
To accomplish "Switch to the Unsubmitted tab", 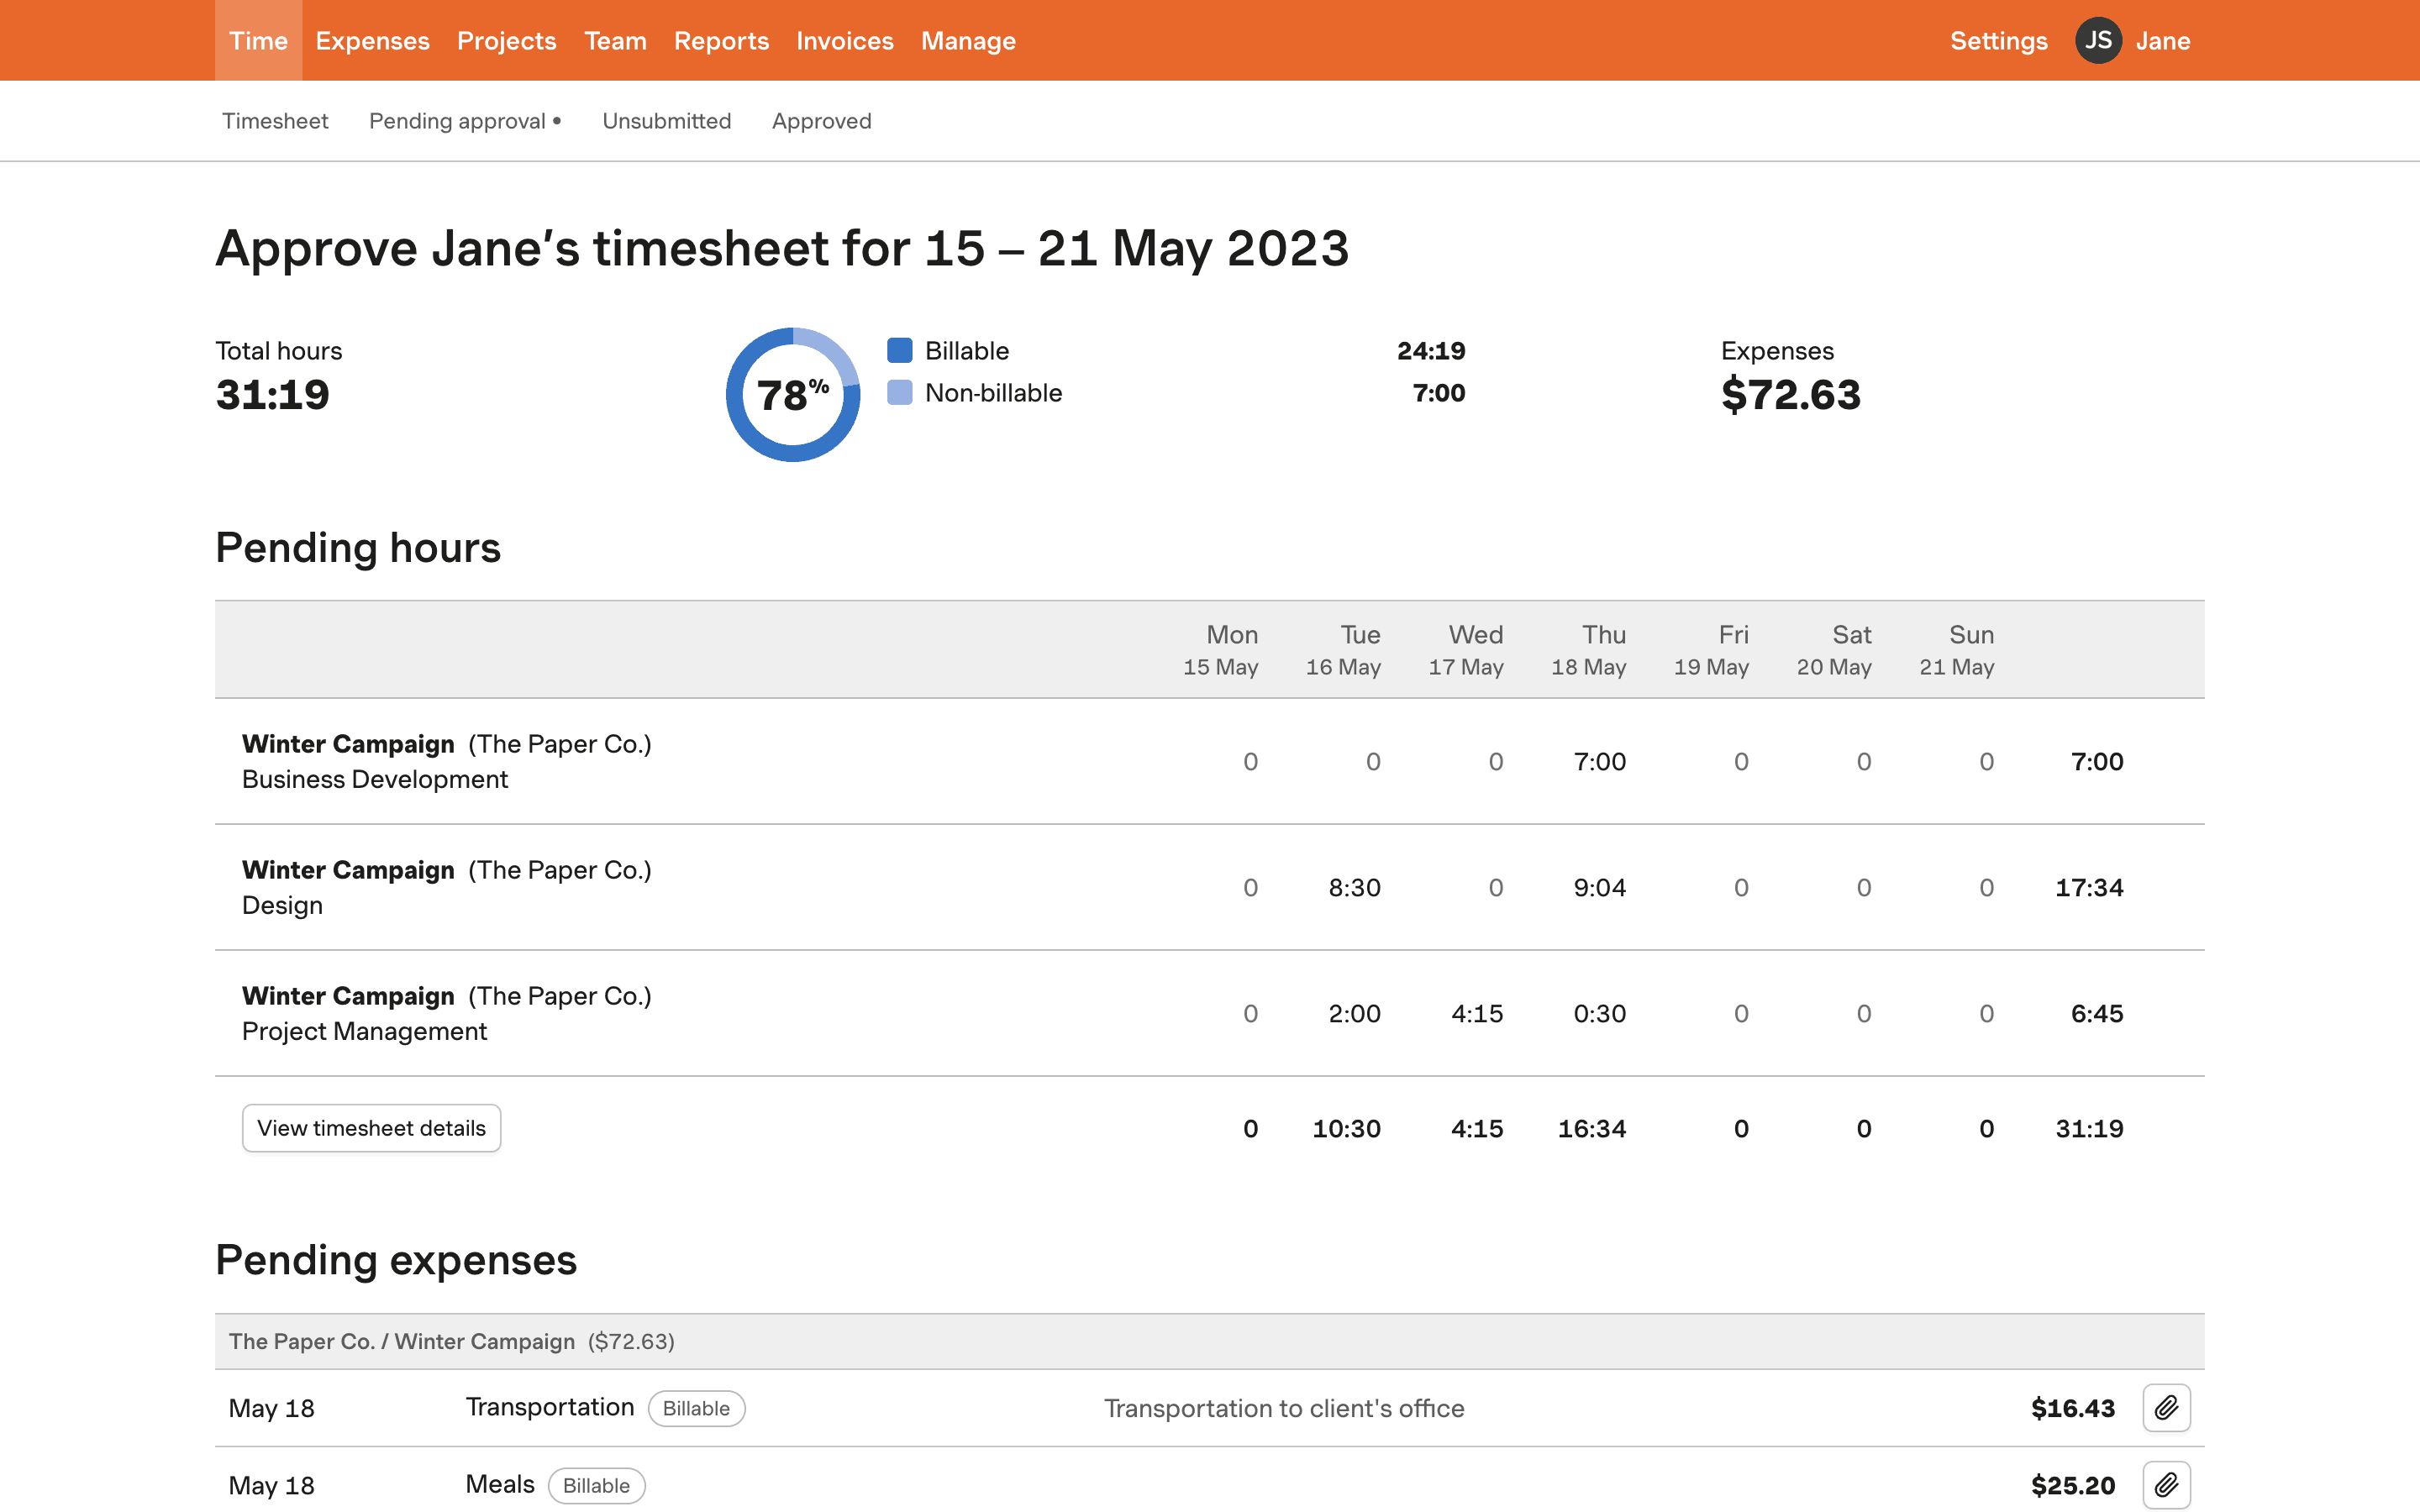I will [x=666, y=121].
